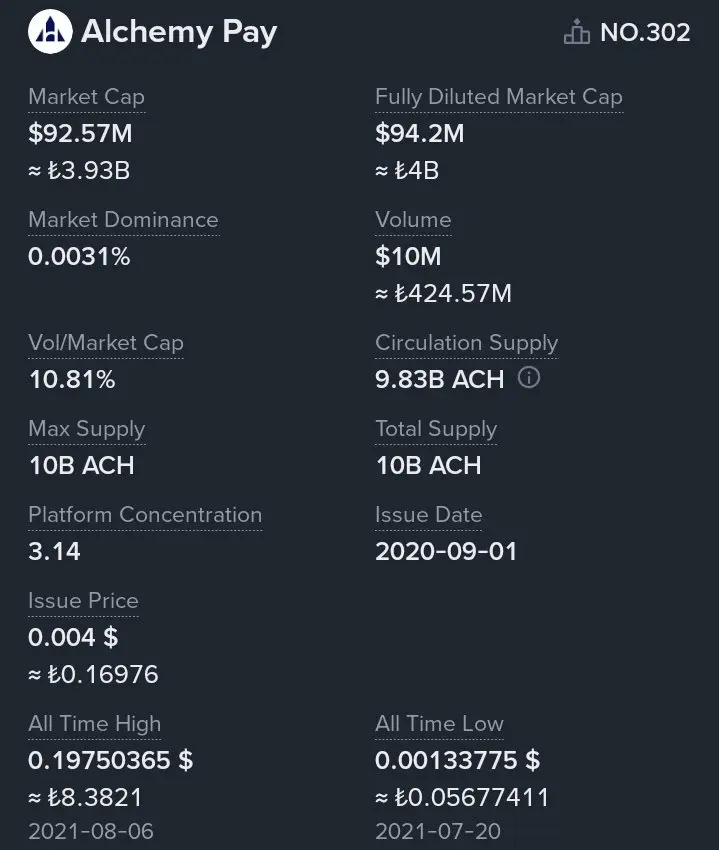719x850 pixels.
Task: Click the 2020-09-01 issue date value
Action: (x=446, y=551)
